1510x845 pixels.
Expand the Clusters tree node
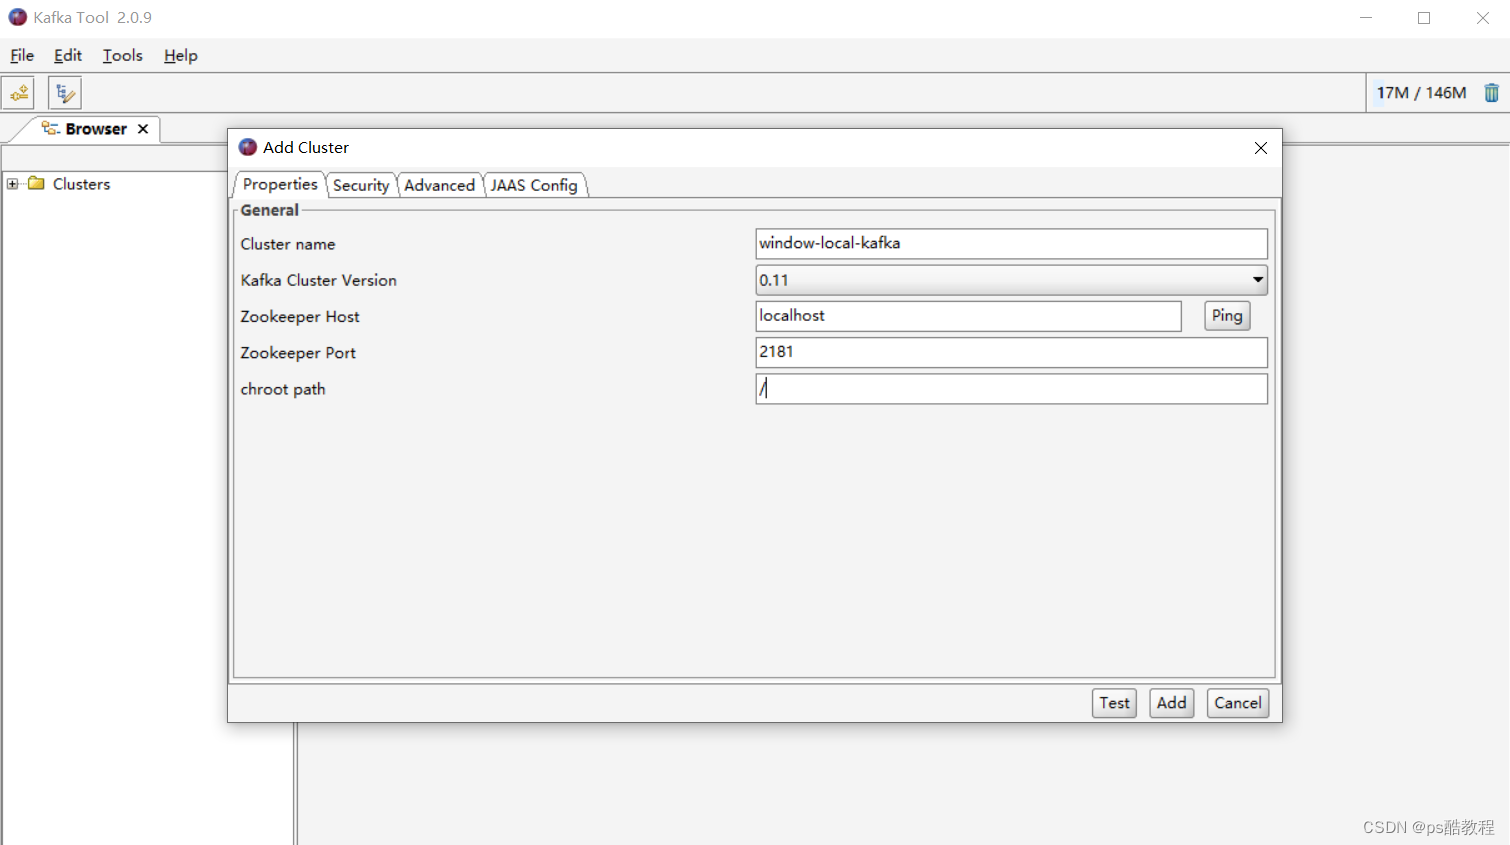[13, 184]
